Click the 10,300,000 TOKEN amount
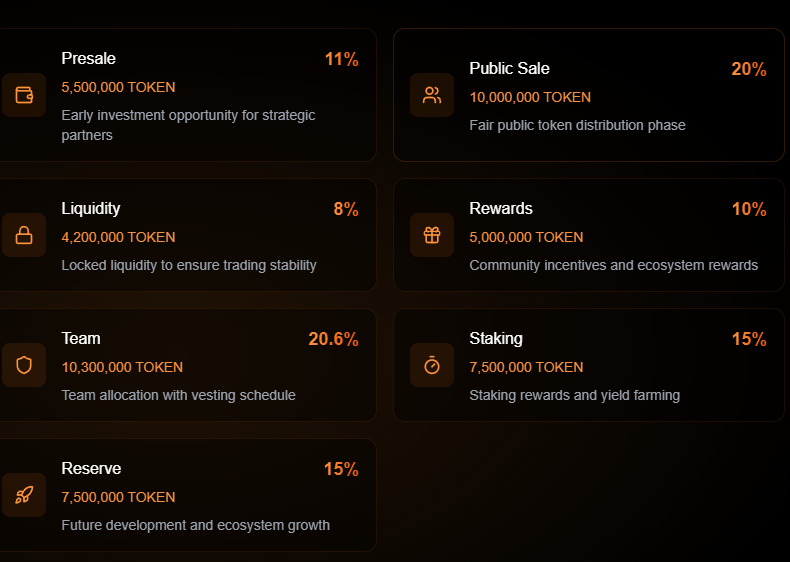This screenshot has width=790, height=562. 122,367
